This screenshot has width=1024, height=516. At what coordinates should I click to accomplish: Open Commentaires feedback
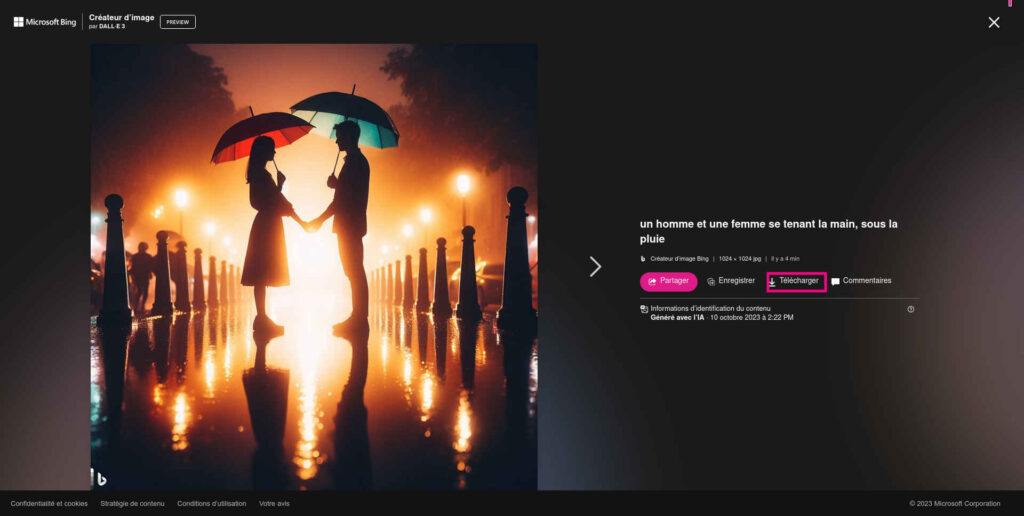tap(861, 281)
